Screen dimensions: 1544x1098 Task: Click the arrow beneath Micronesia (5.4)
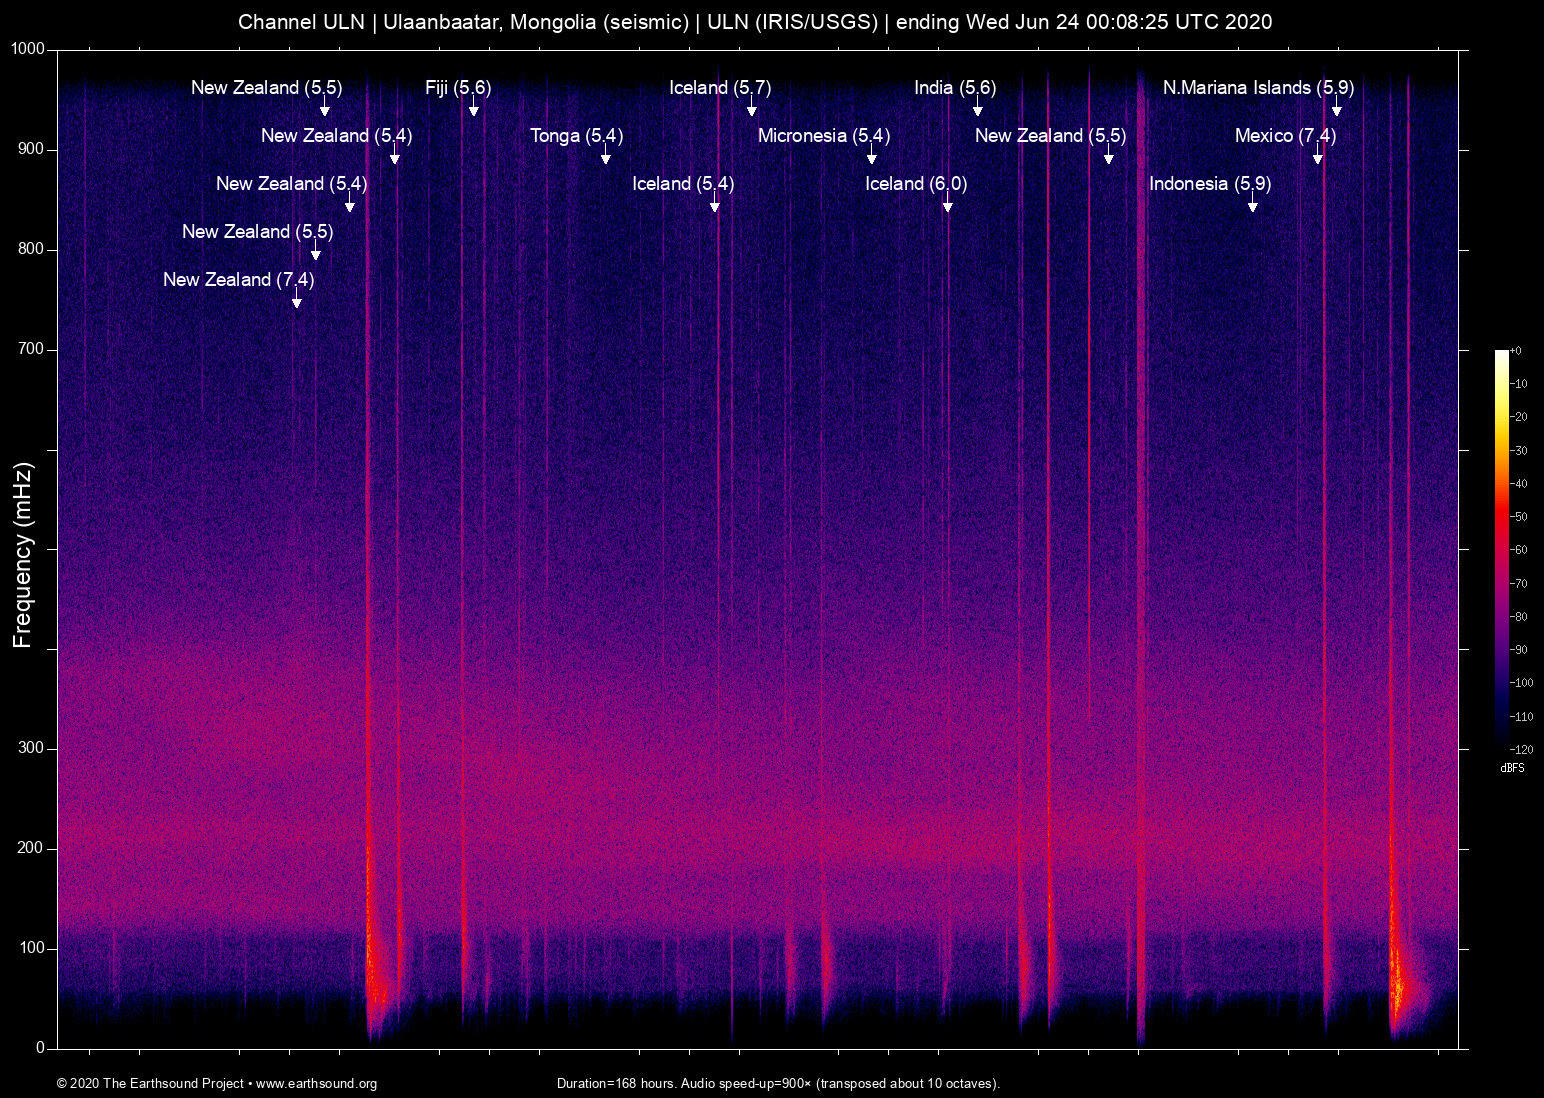coord(871,157)
